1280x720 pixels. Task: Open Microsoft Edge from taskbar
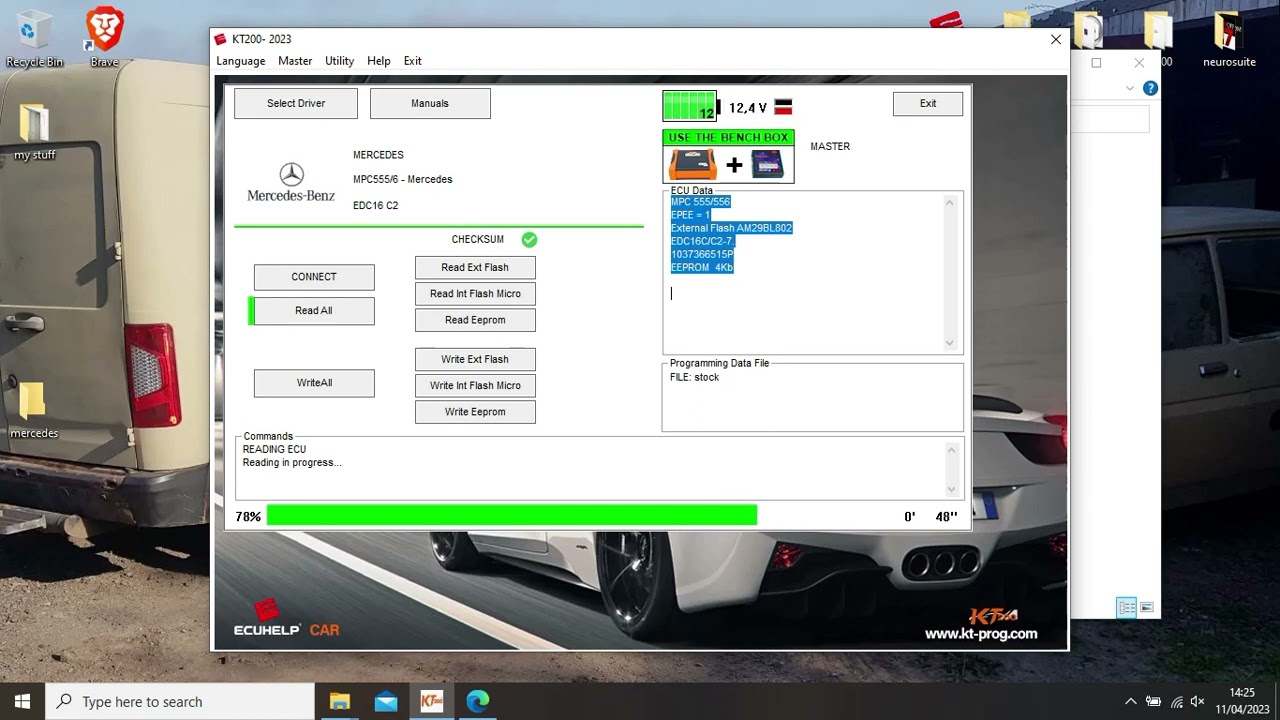478,702
